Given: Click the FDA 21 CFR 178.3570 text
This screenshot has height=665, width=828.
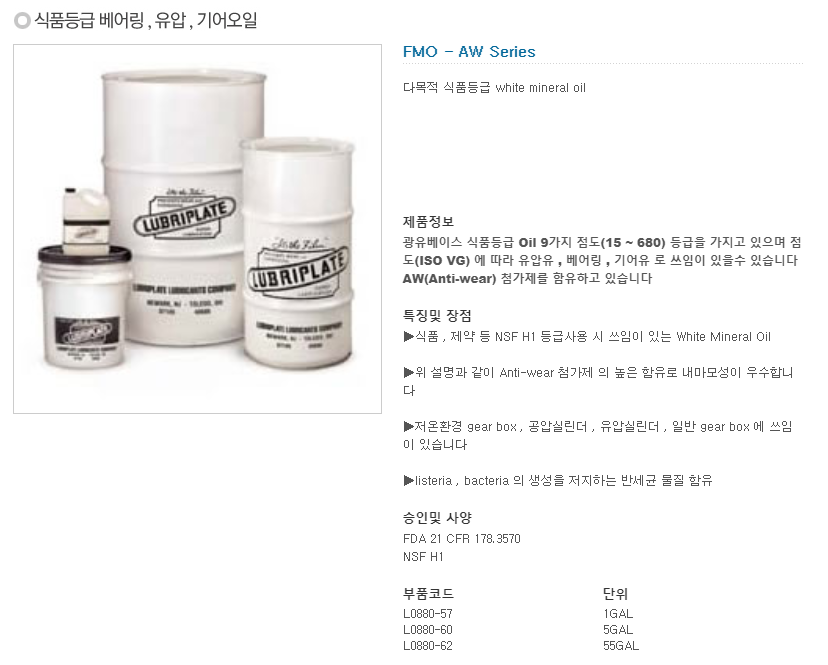Looking at the screenshot, I should tap(462, 539).
